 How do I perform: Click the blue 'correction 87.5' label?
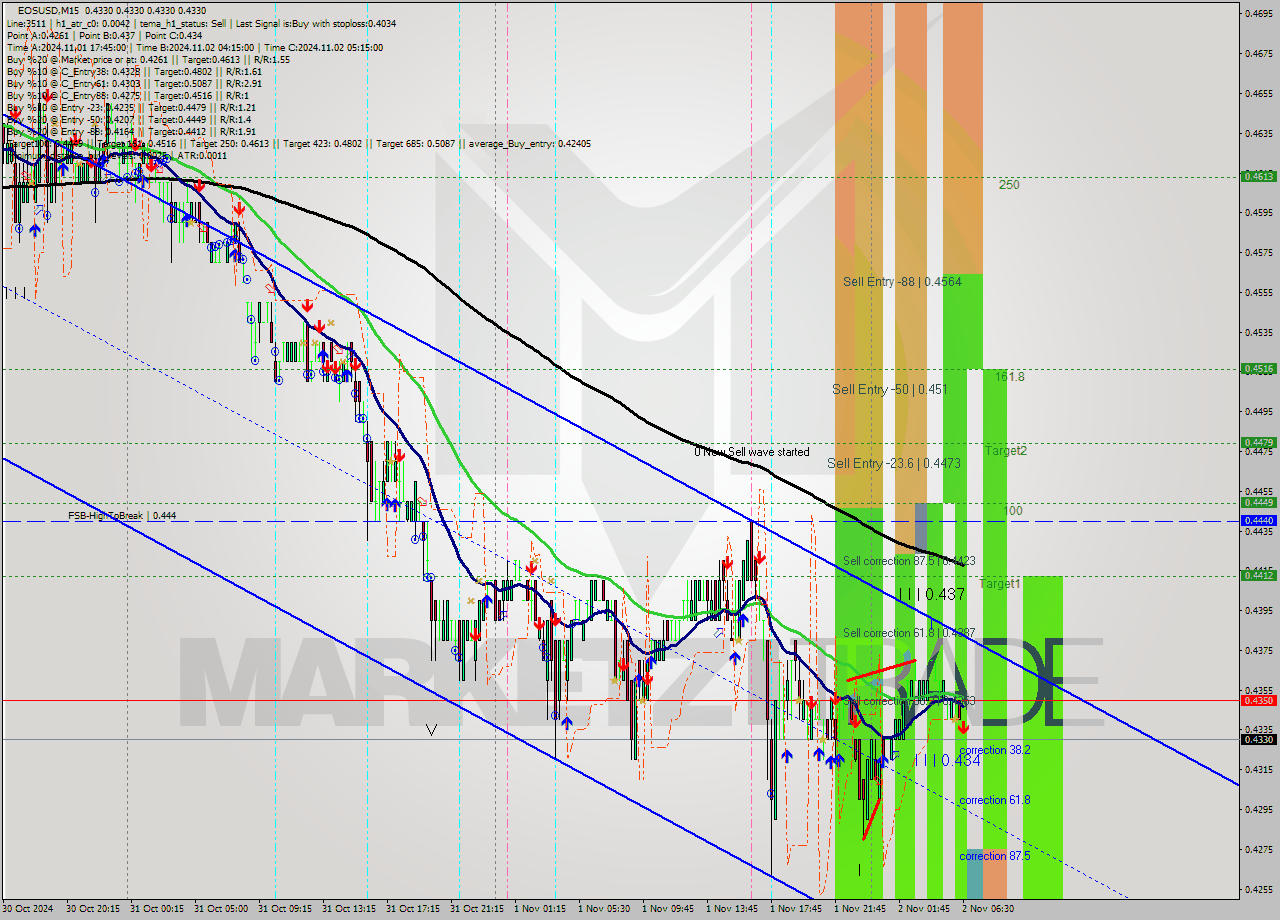[994, 856]
